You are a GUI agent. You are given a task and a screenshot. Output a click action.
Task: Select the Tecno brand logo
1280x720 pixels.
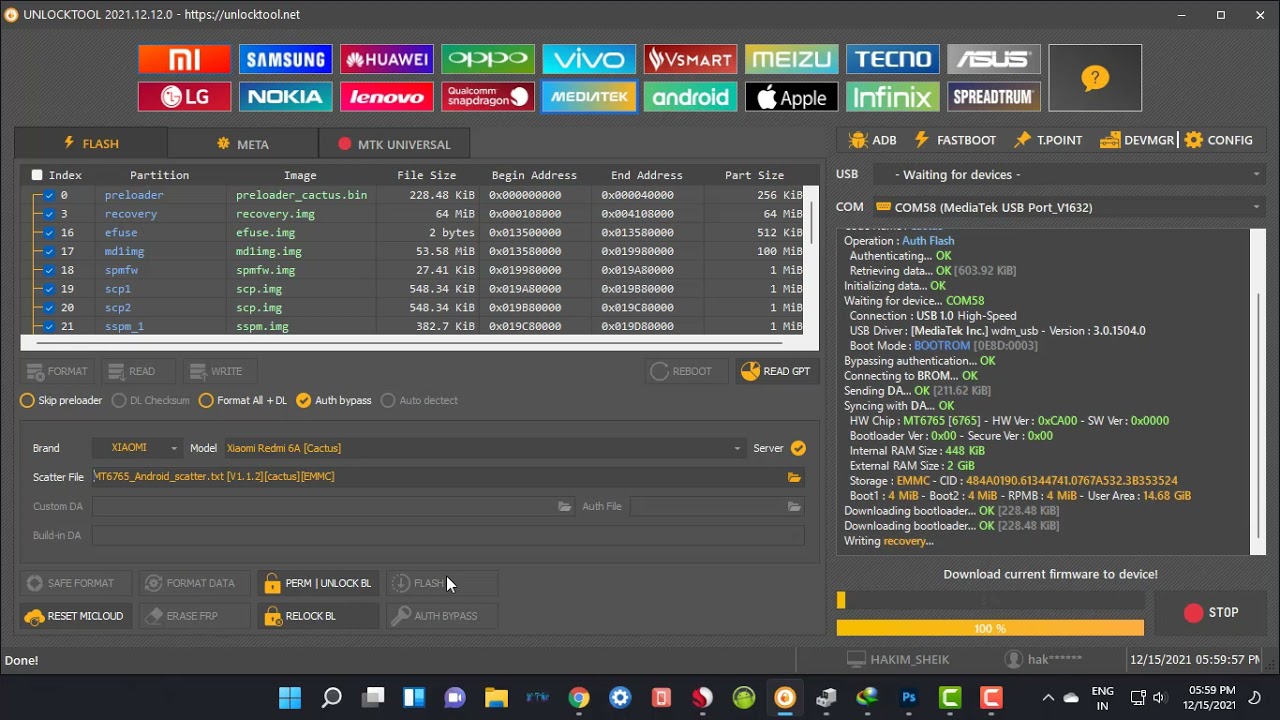tap(893, 60)
